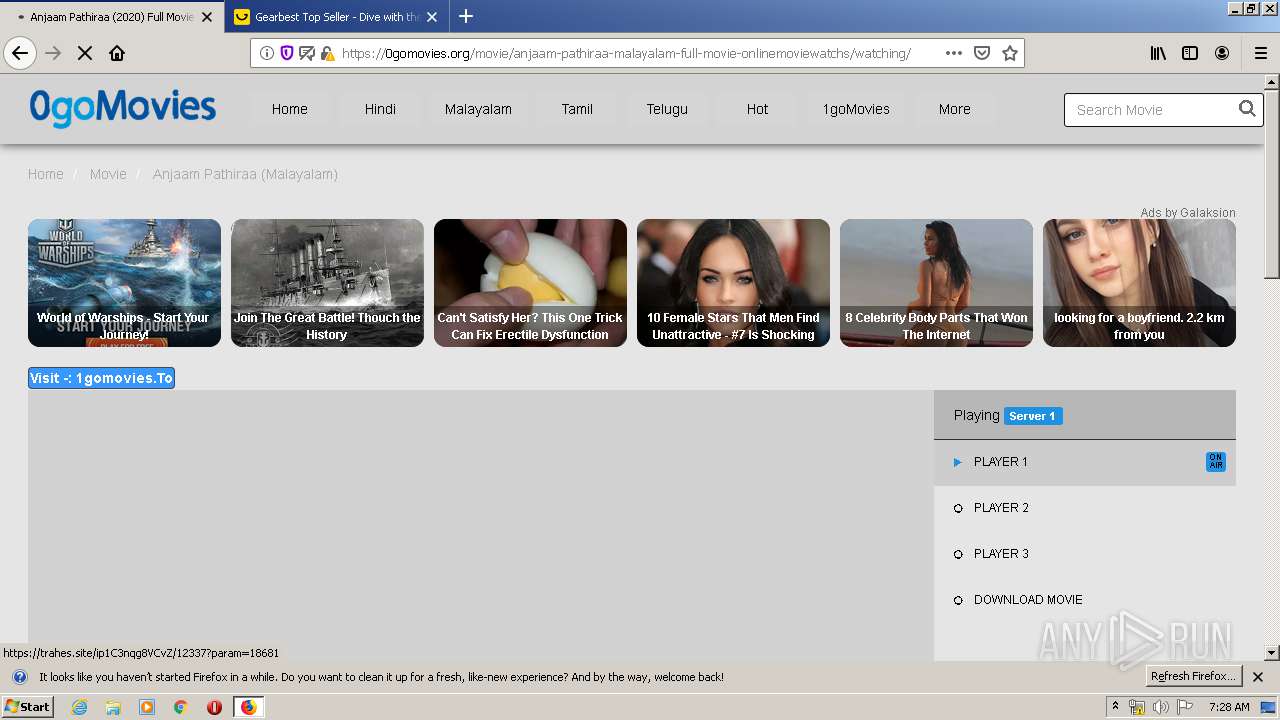Click the address bar URL
The image size is (1280, 720).
(x=626, y=54)
